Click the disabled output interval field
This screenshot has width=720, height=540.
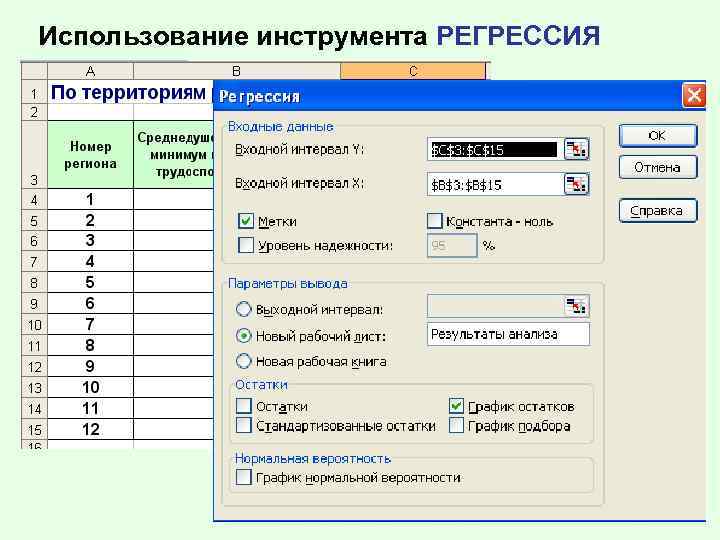click(495, 306)
